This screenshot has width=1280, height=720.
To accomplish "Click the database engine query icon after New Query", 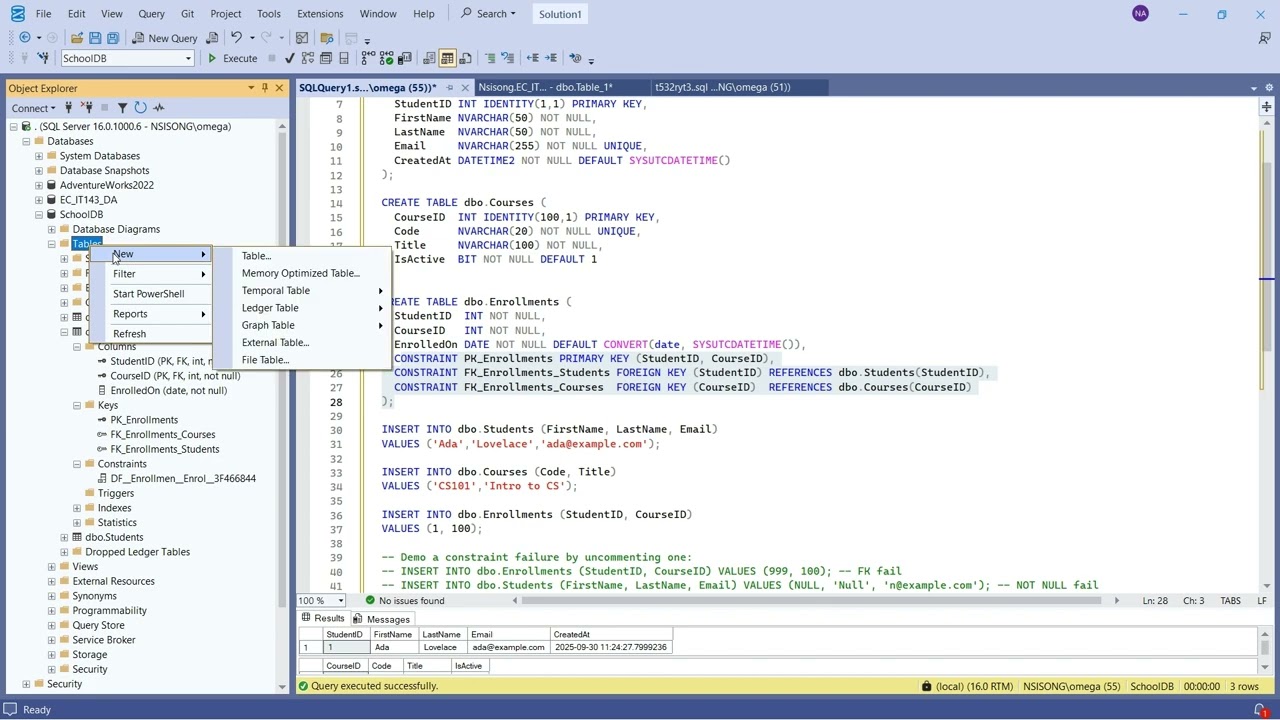I will pyautogui.click(x=212, y=38).
